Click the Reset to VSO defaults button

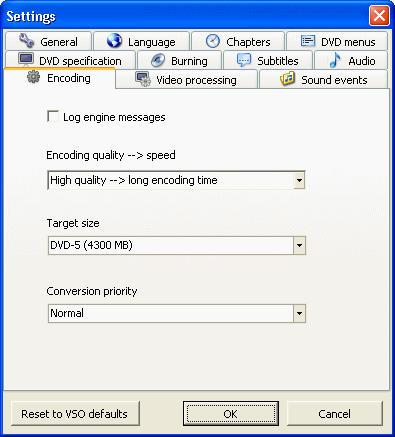(x=75, y=414)
